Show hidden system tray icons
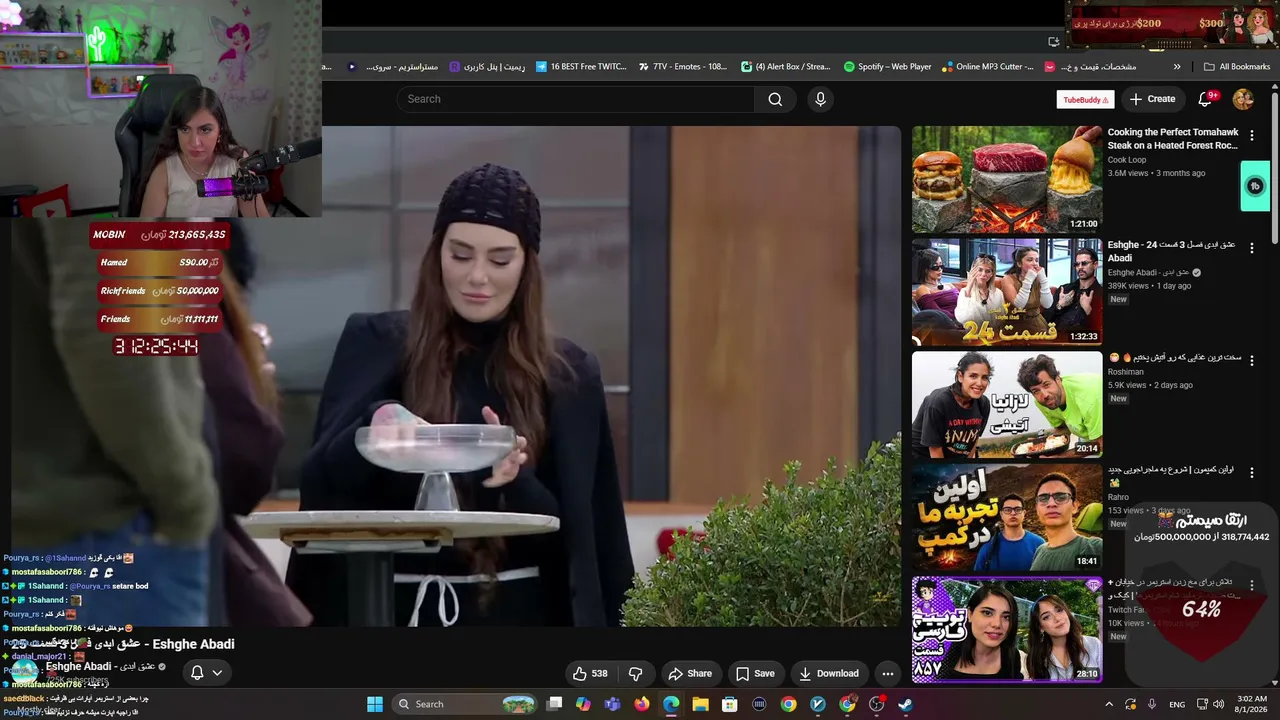Image resolution: width=1280 pixels, height=720 pixels. click(x=1108, y=704)
